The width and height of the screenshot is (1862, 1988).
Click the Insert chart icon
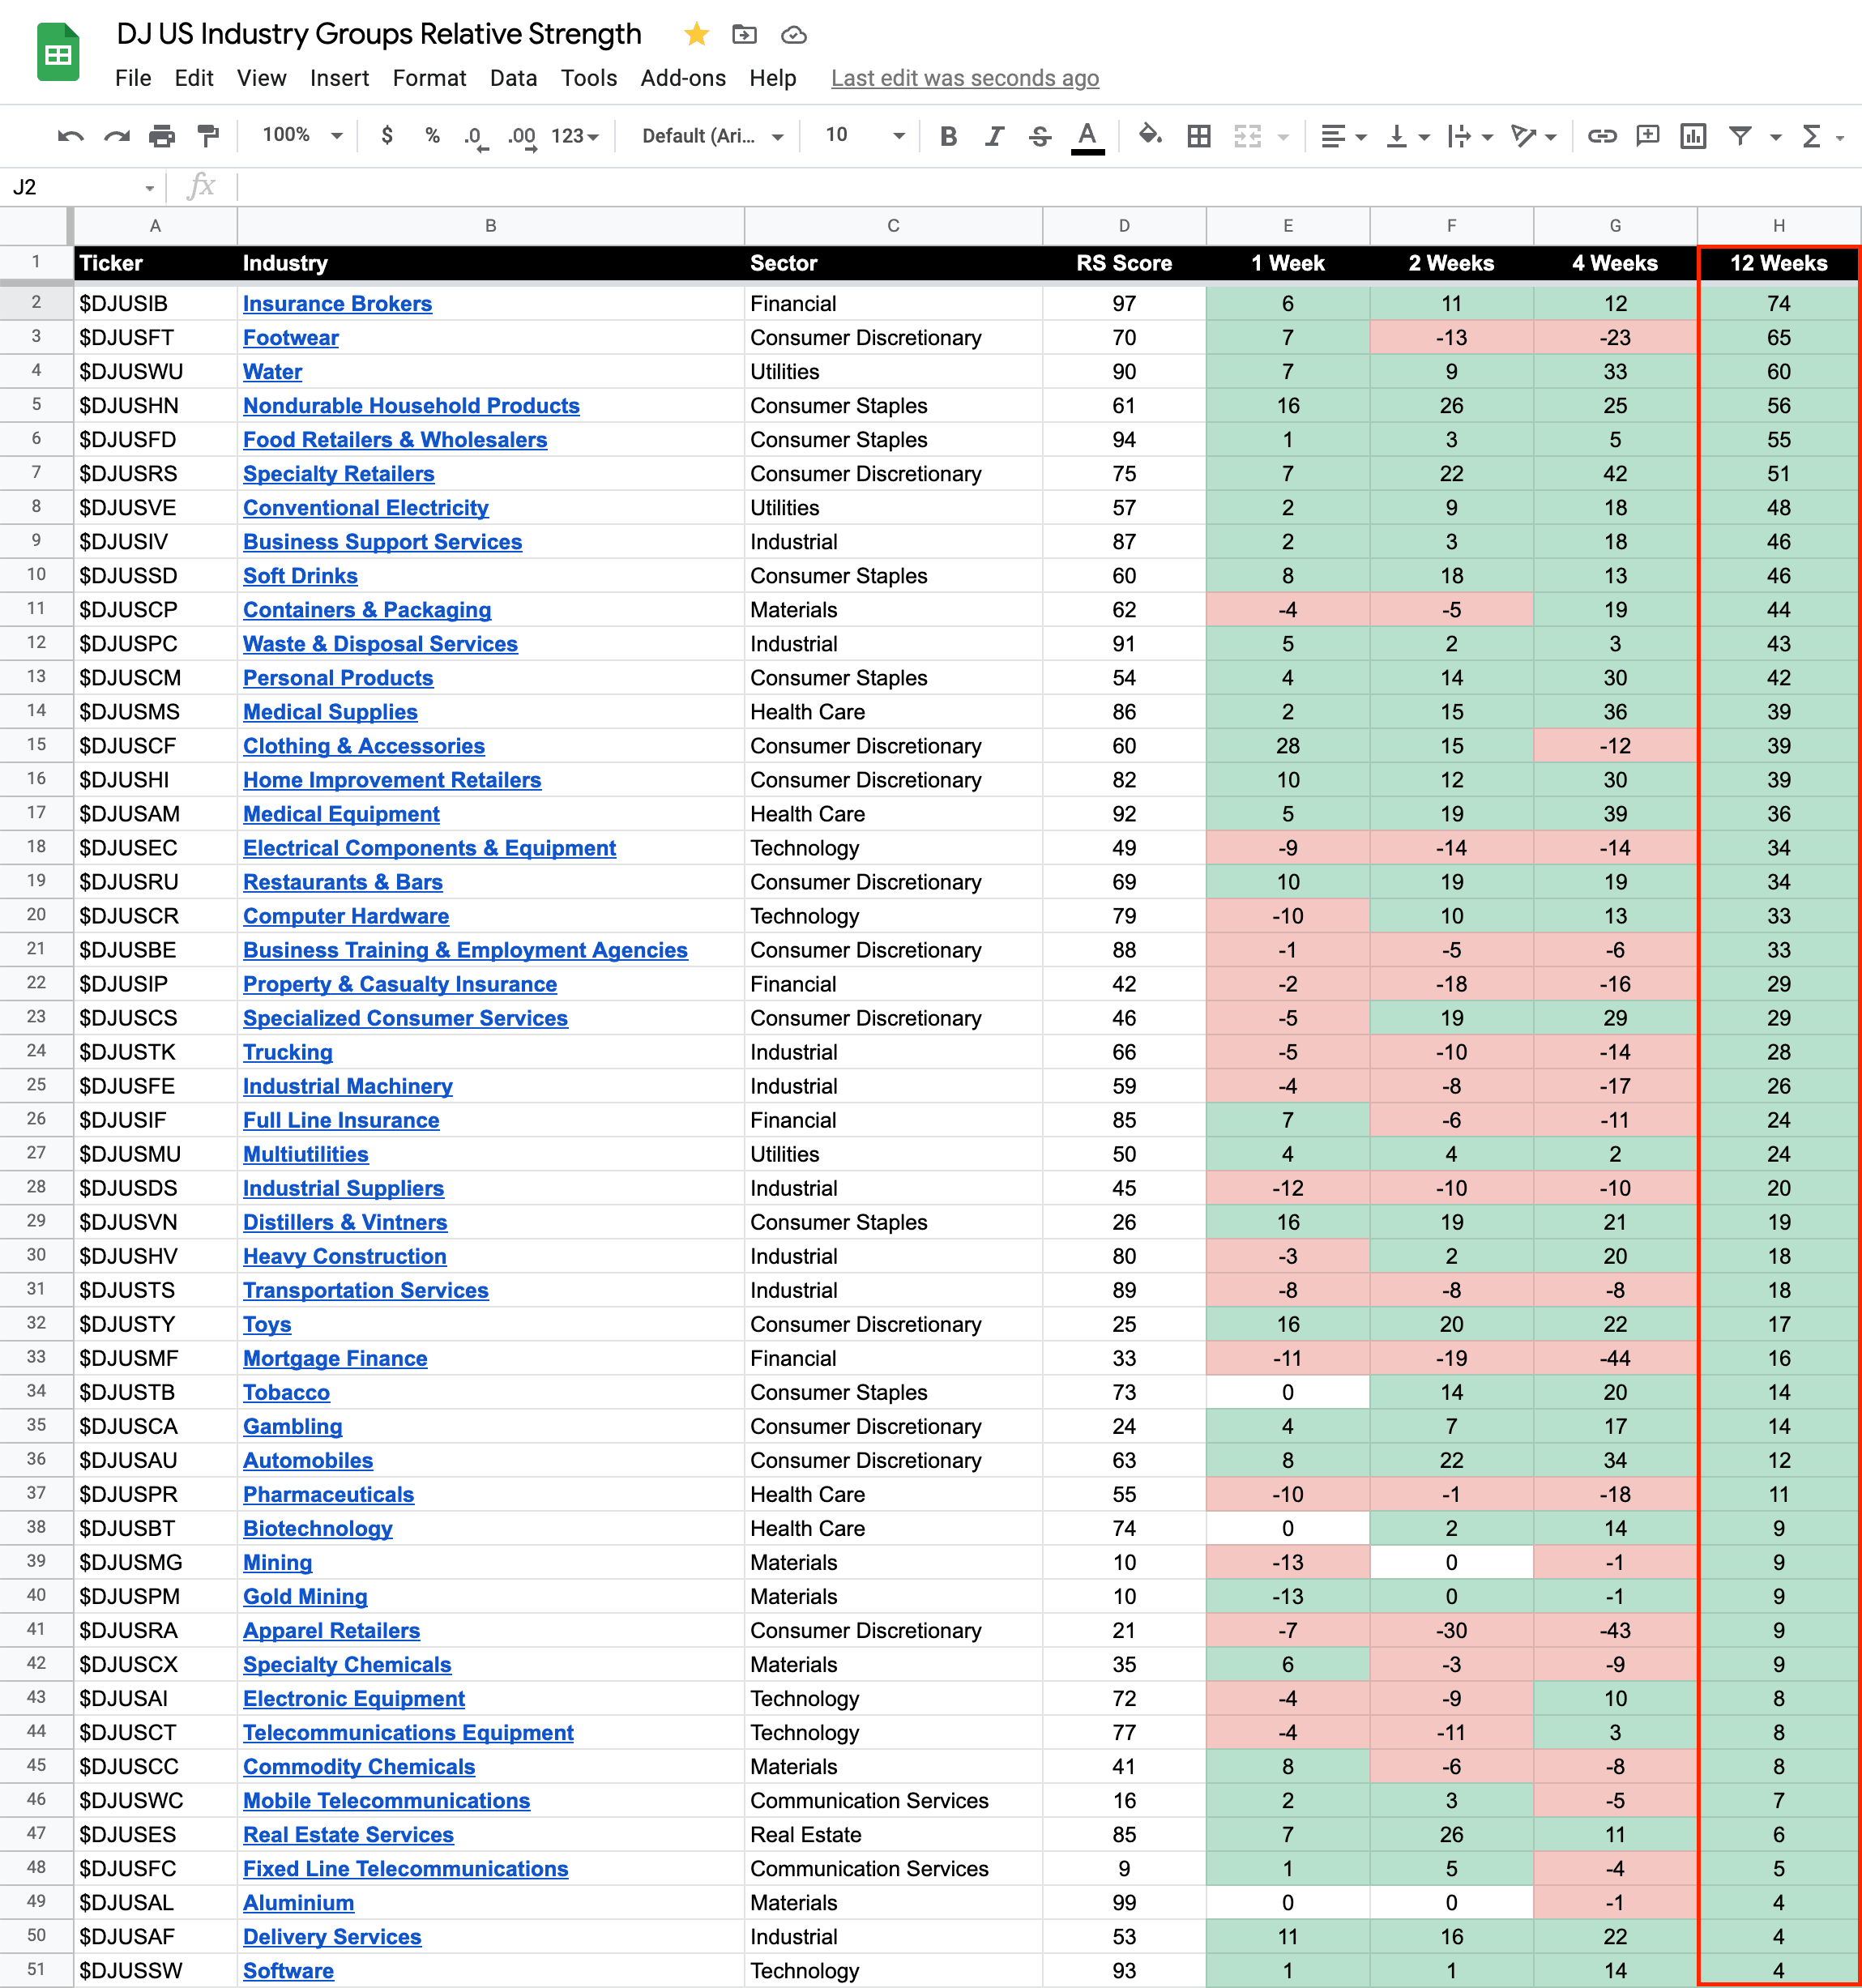click(1693, 136)
